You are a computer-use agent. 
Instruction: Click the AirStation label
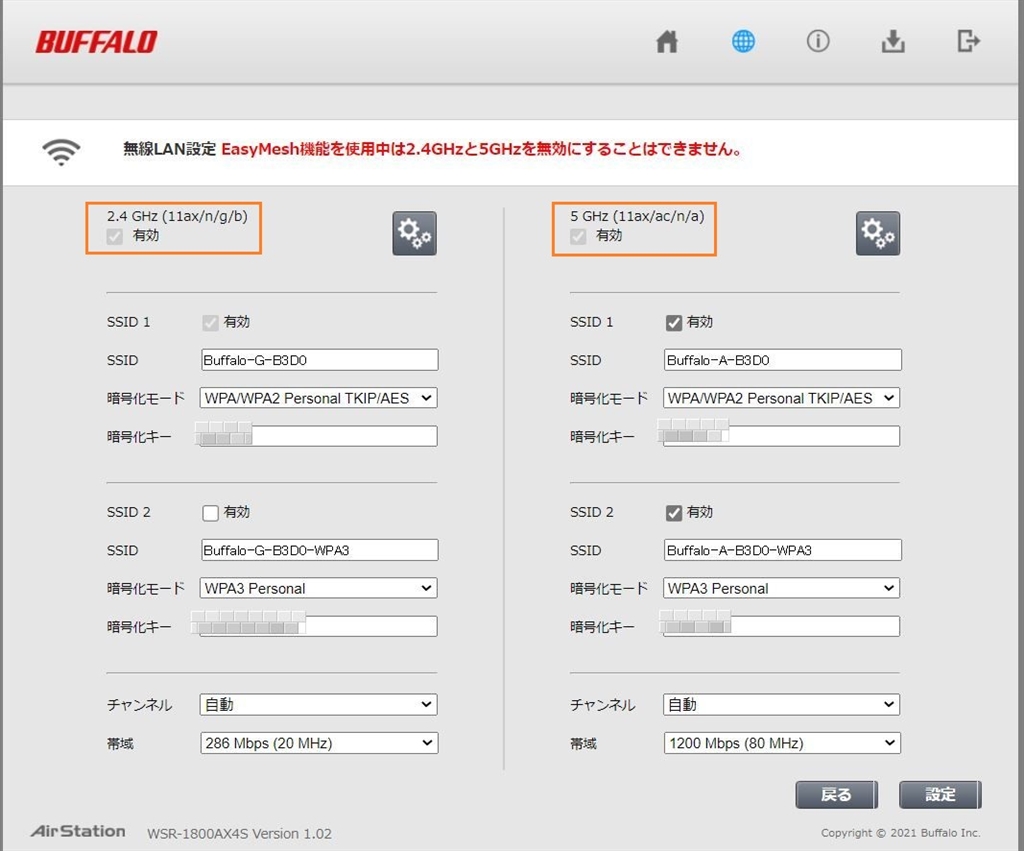pyautogui.click(x=78, y=831)
